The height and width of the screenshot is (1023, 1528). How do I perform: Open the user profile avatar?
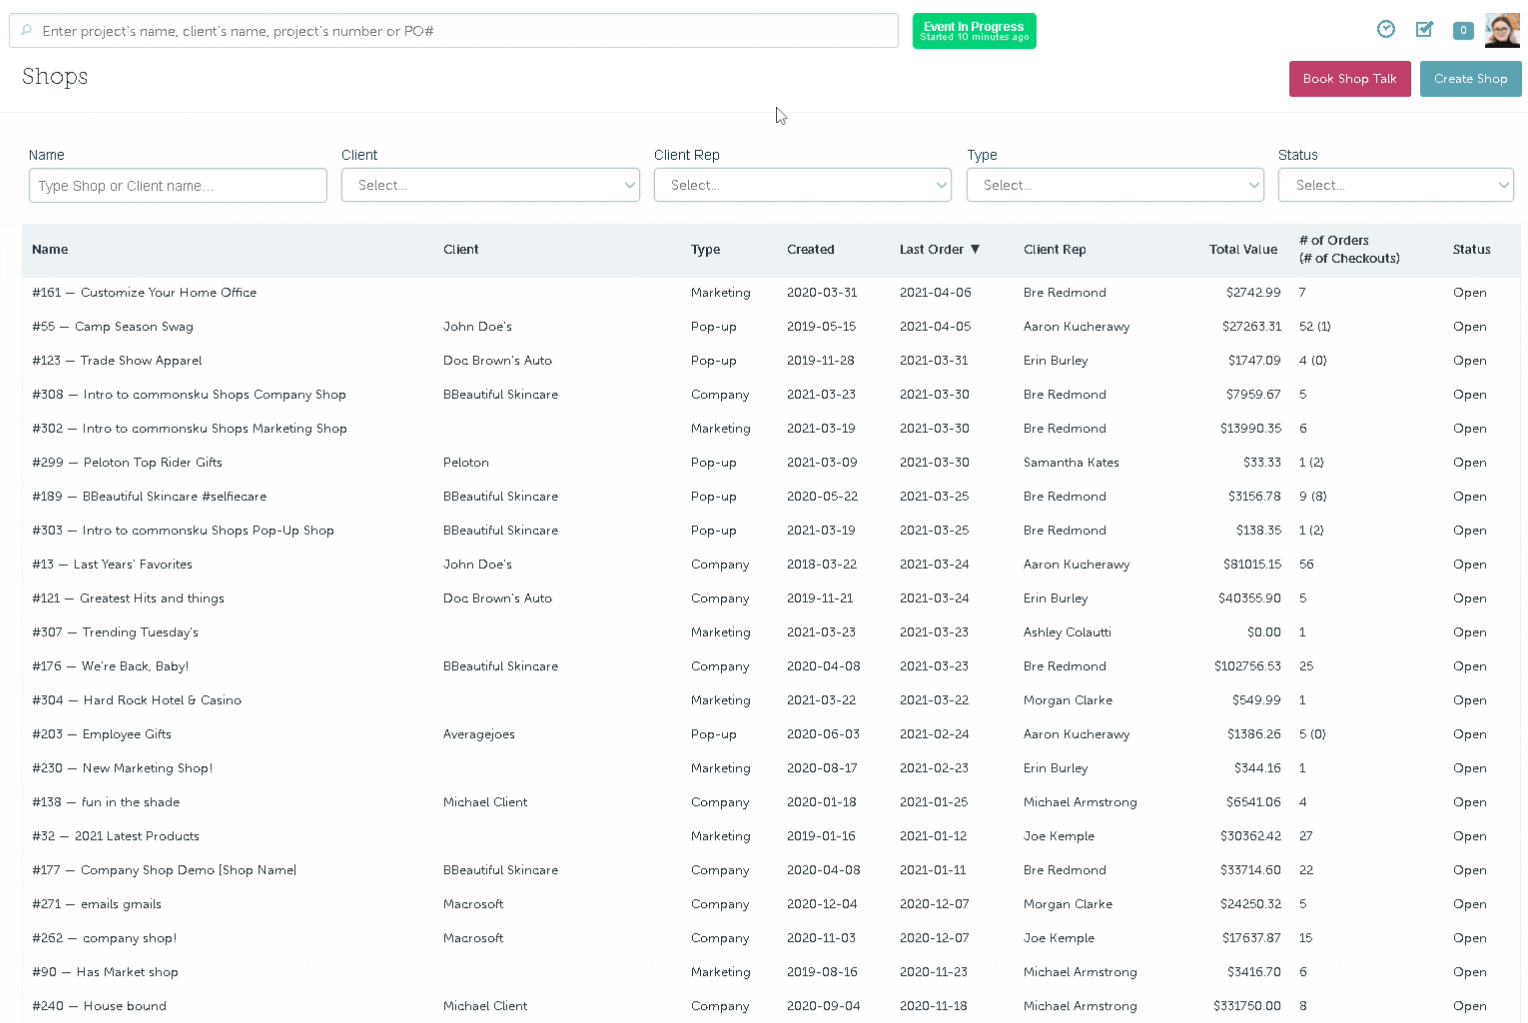(x=1502, y=31)
